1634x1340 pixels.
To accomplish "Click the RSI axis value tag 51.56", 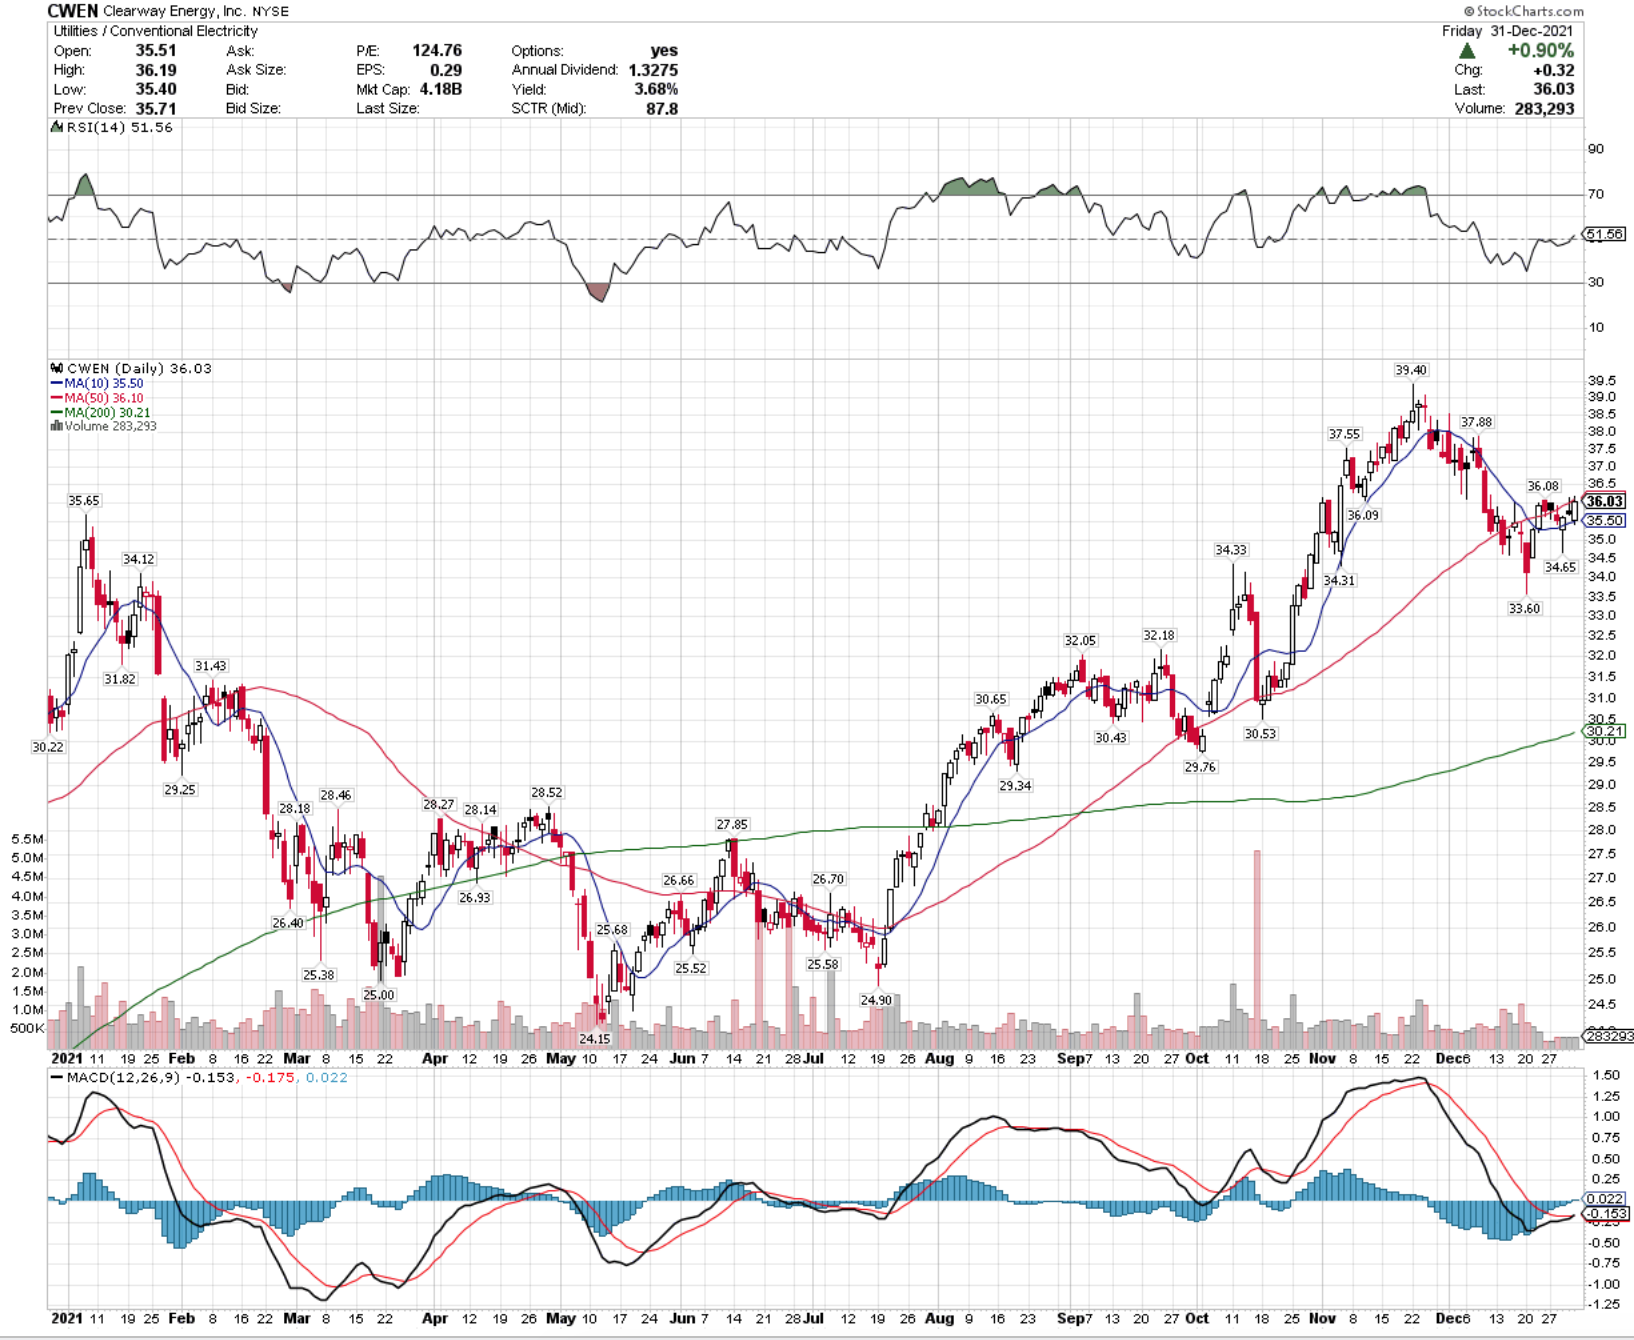I will (1604, 235).
